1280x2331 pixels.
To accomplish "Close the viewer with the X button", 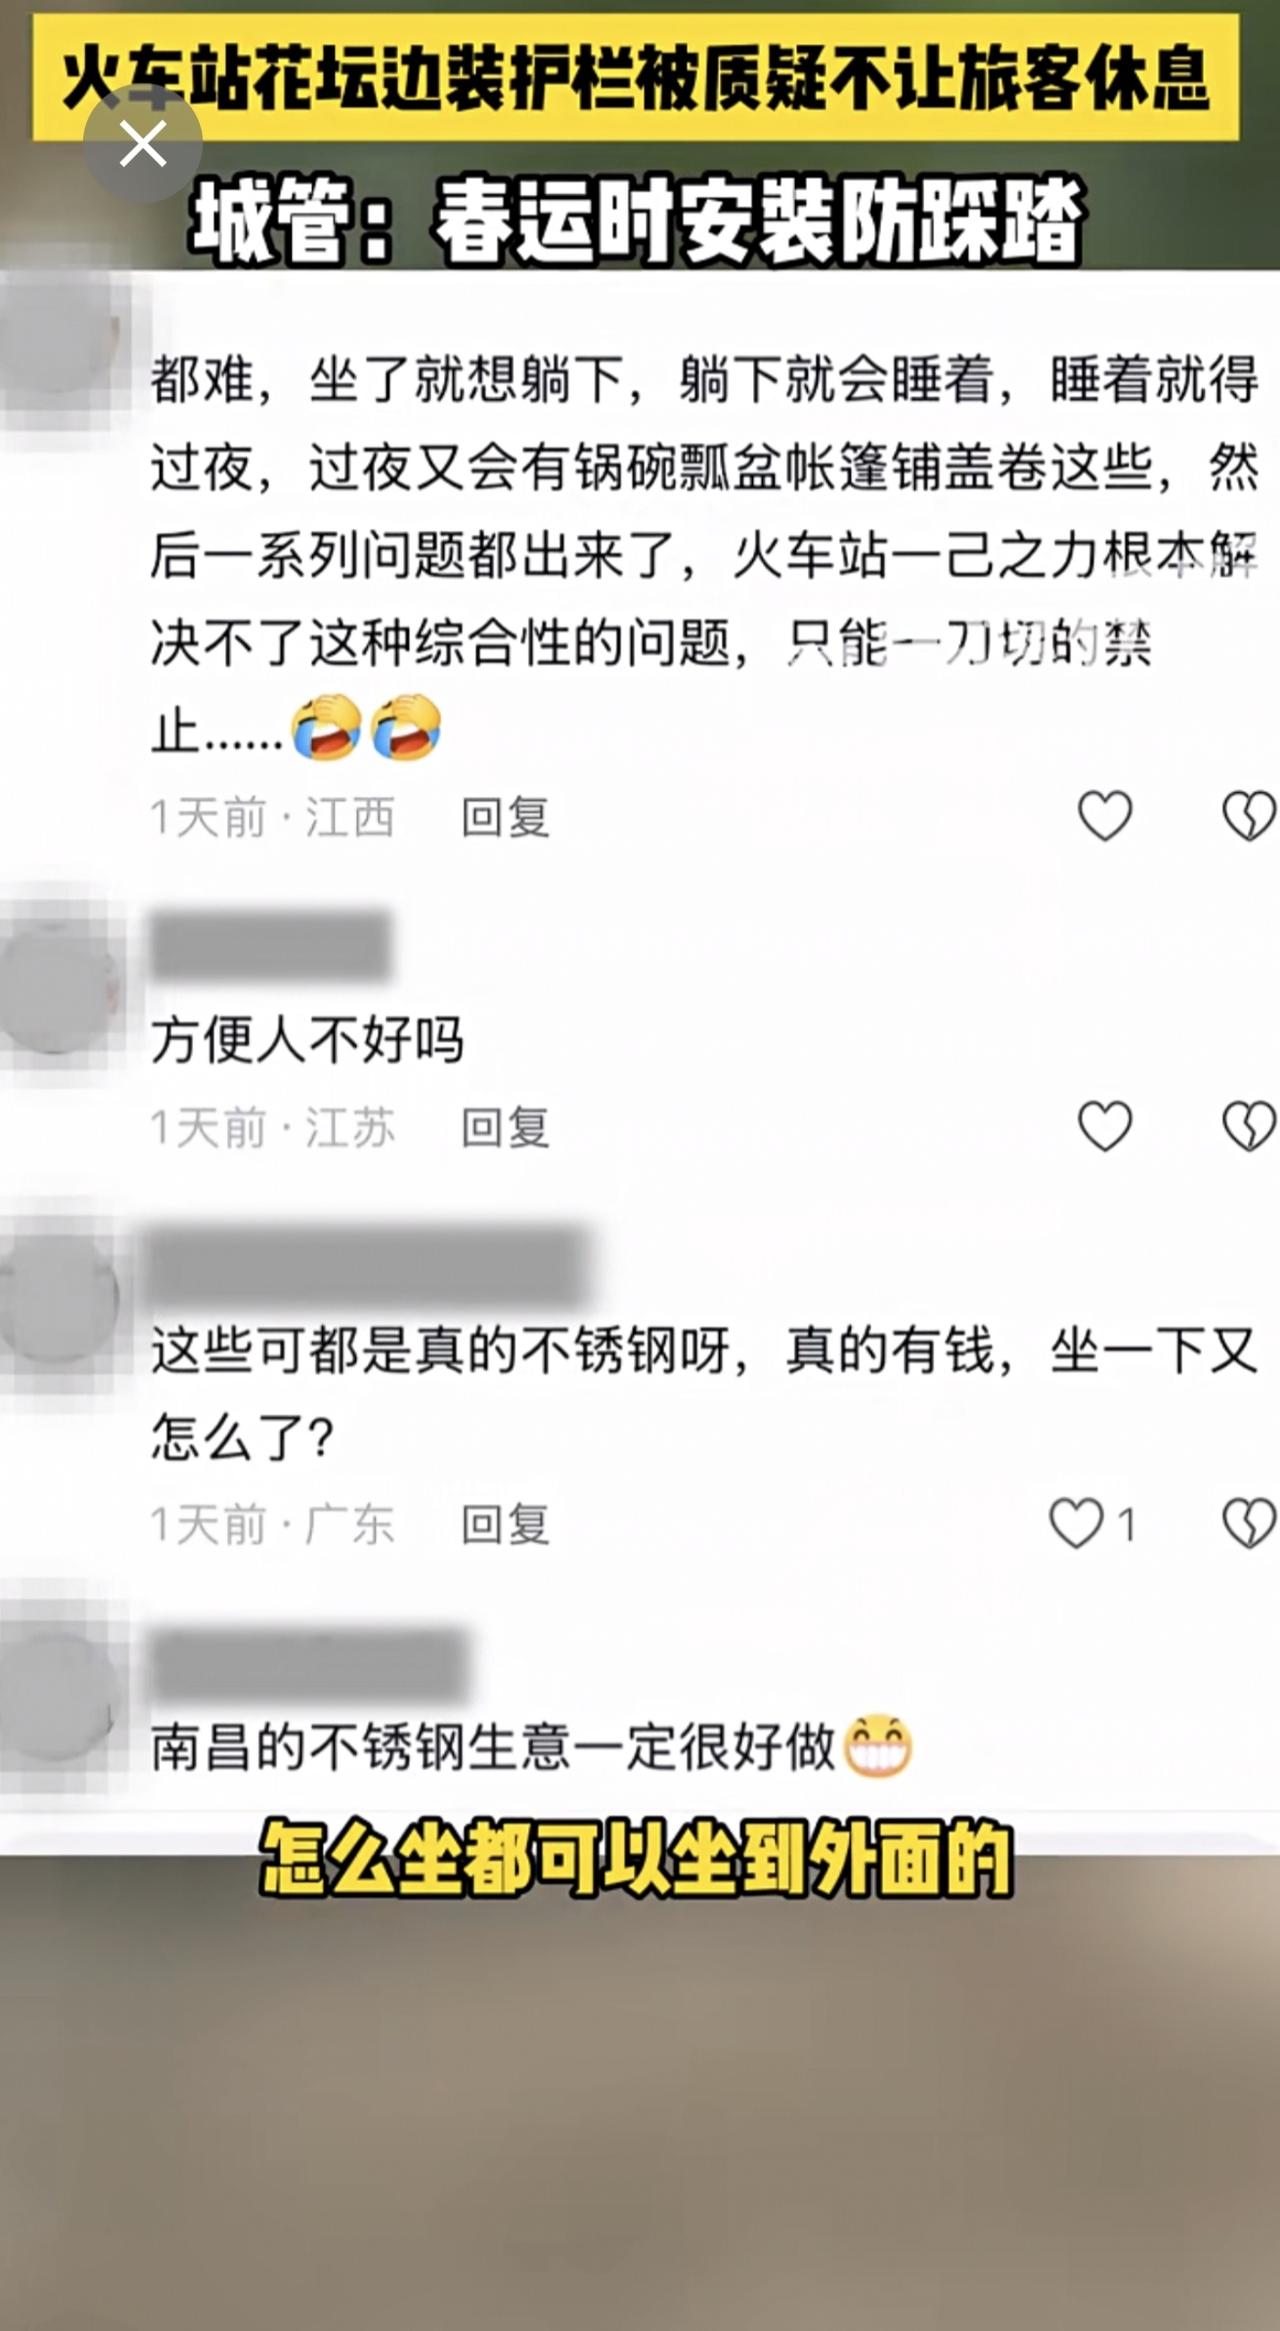I will [x=142, y=144].
